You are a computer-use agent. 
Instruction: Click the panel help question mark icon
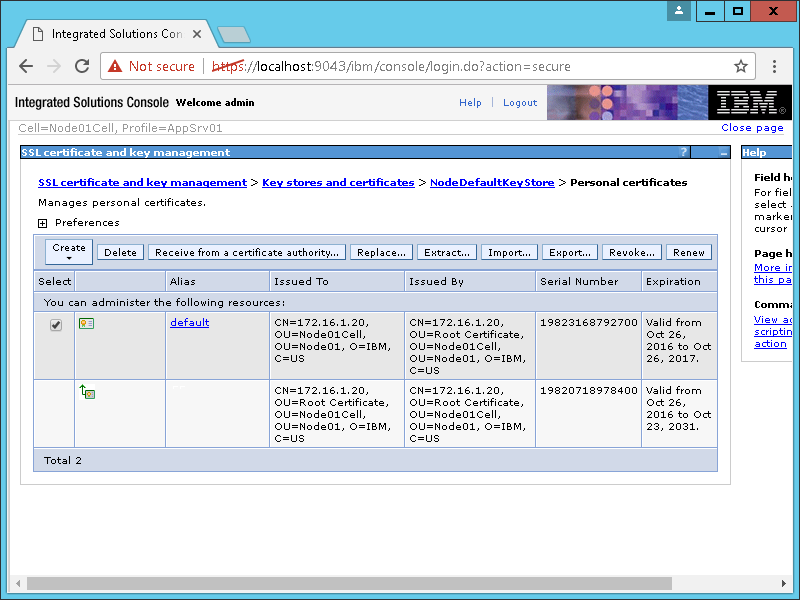click(684, 153)
